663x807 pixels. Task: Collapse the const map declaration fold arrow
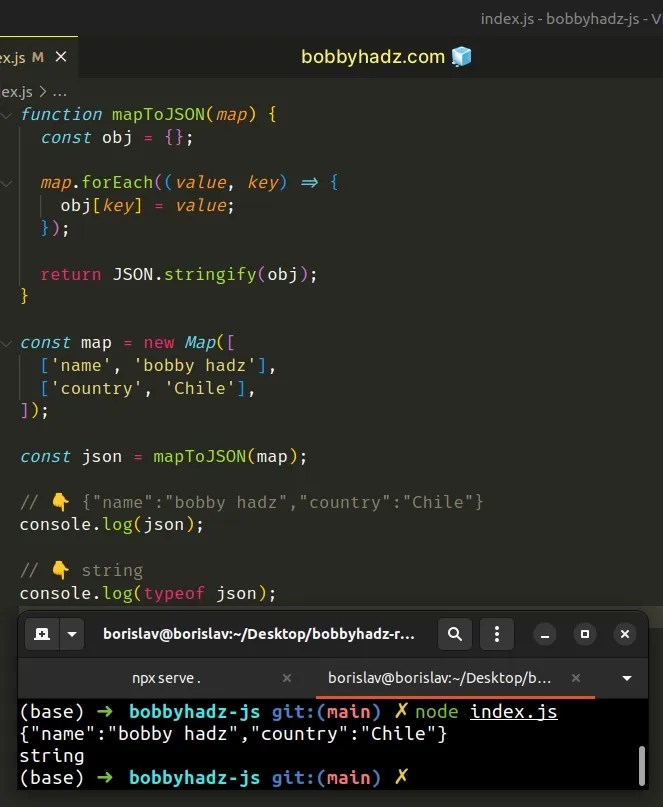coord(6,343)
